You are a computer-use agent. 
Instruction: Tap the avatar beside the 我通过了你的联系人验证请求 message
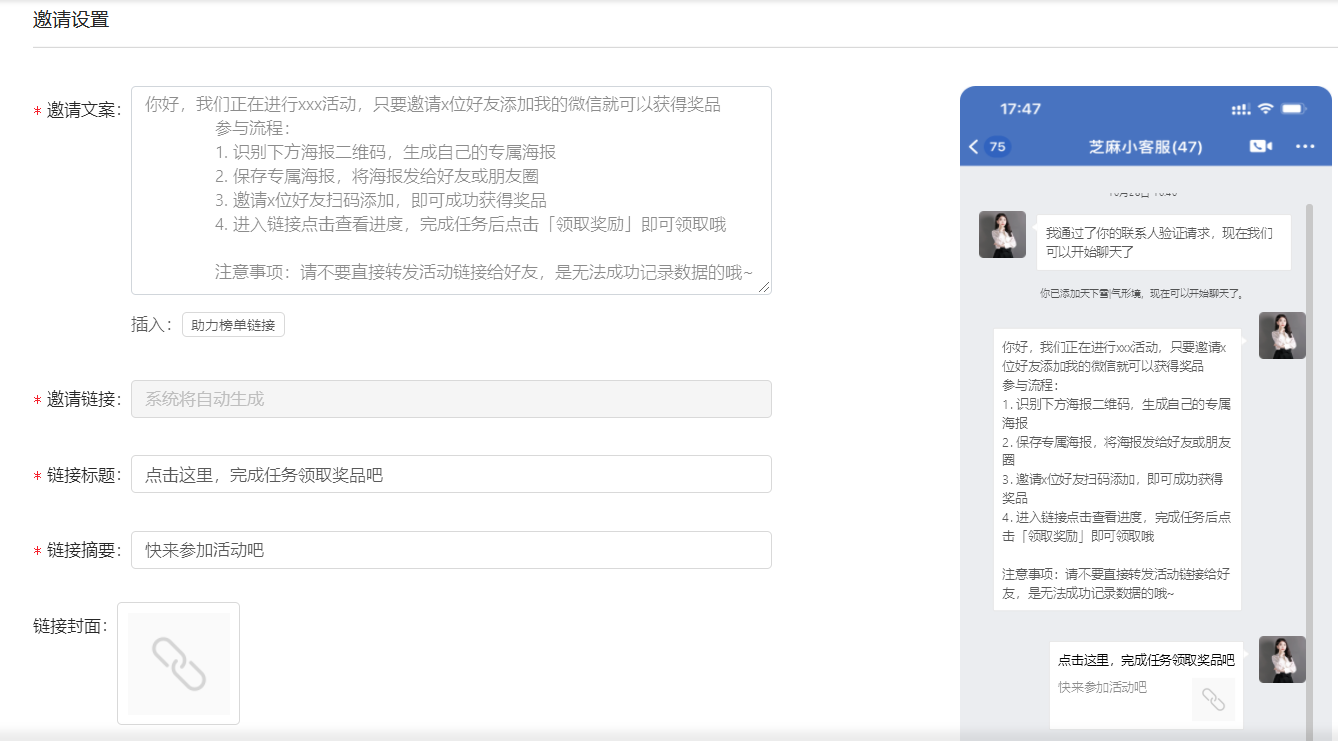(1002, 235)
